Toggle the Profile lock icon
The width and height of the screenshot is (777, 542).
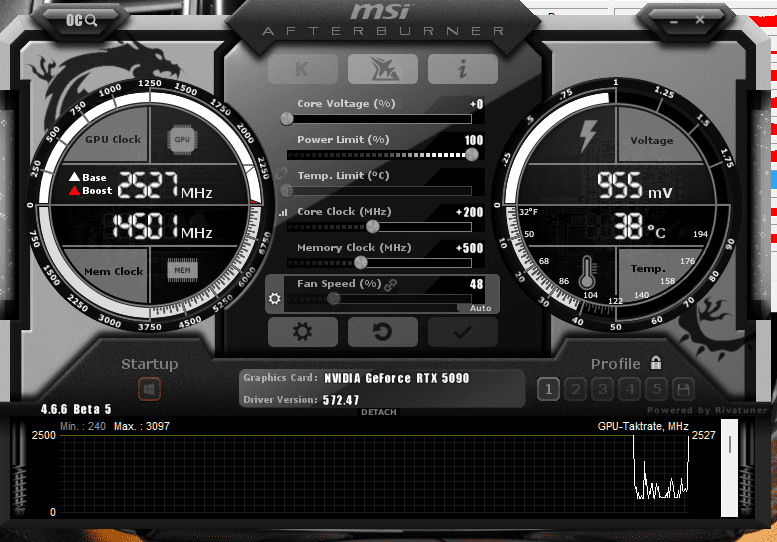click(656, 363)
